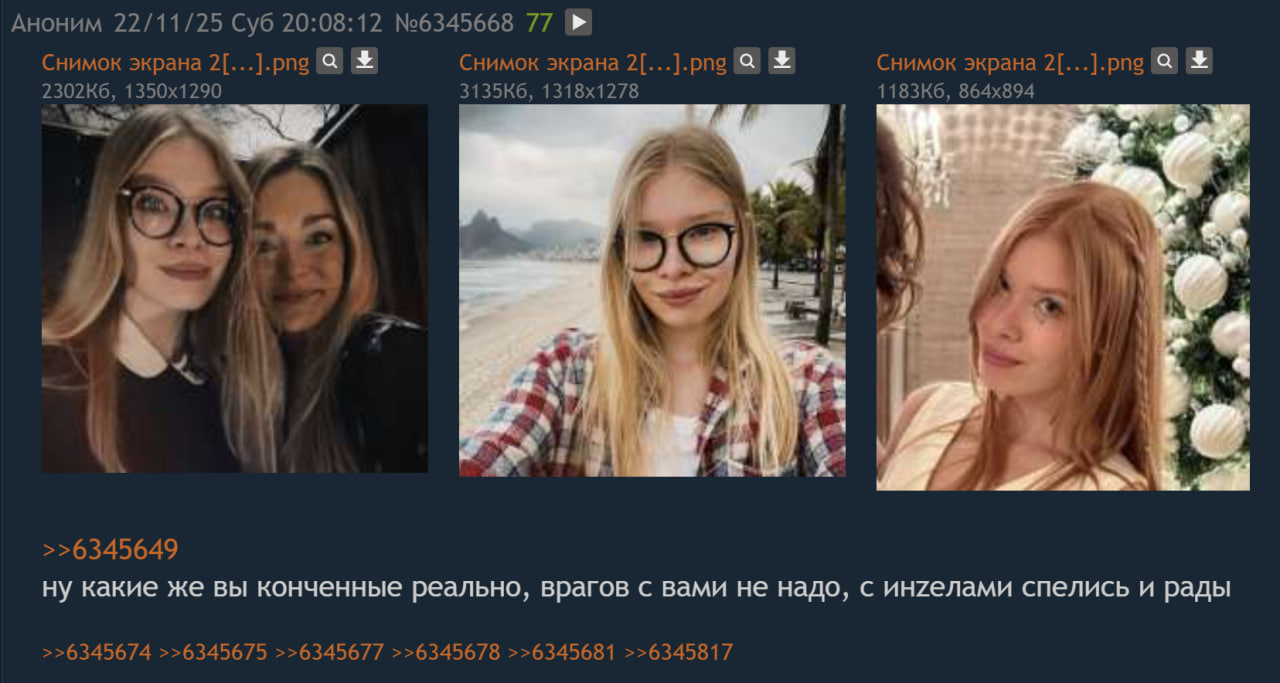This screenshot has height=683, width=1280.
Task: Download the third attached screenshot file
Action: tap(1199, 61)
